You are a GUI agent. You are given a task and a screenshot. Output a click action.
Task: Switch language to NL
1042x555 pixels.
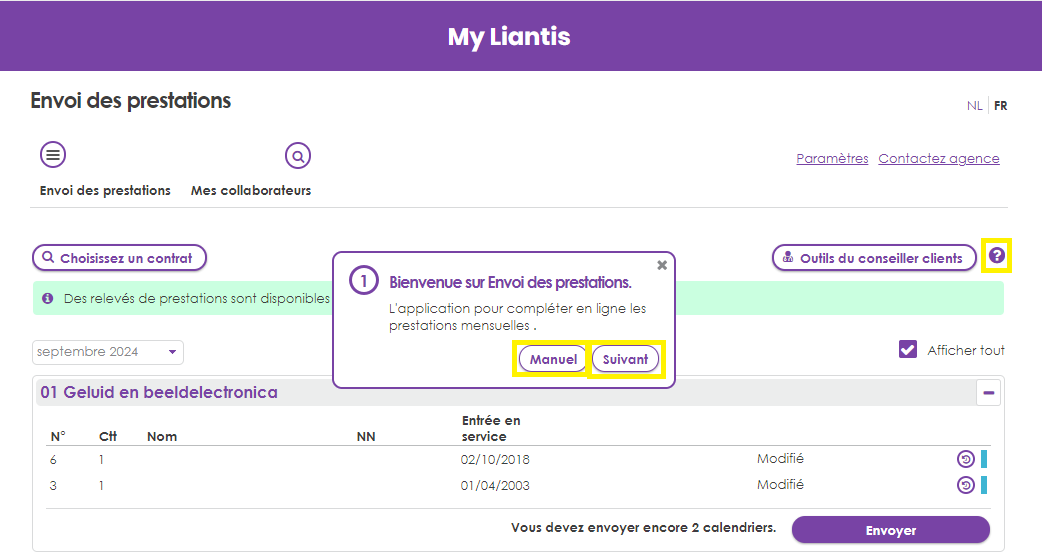pyautogui.click(x=974, y=106)
